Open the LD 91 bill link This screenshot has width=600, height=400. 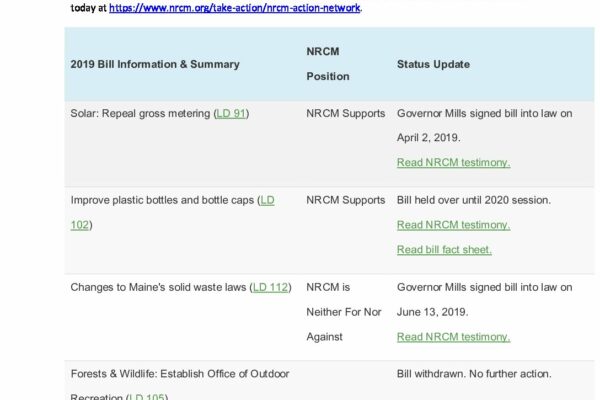[x=232, y=113]
